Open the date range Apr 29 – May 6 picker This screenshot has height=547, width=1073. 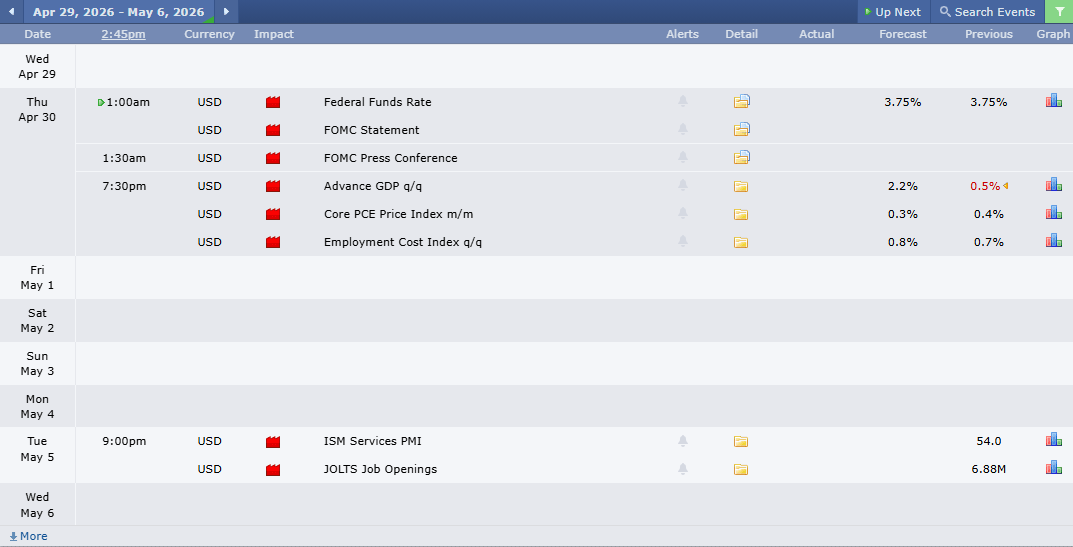118,12
